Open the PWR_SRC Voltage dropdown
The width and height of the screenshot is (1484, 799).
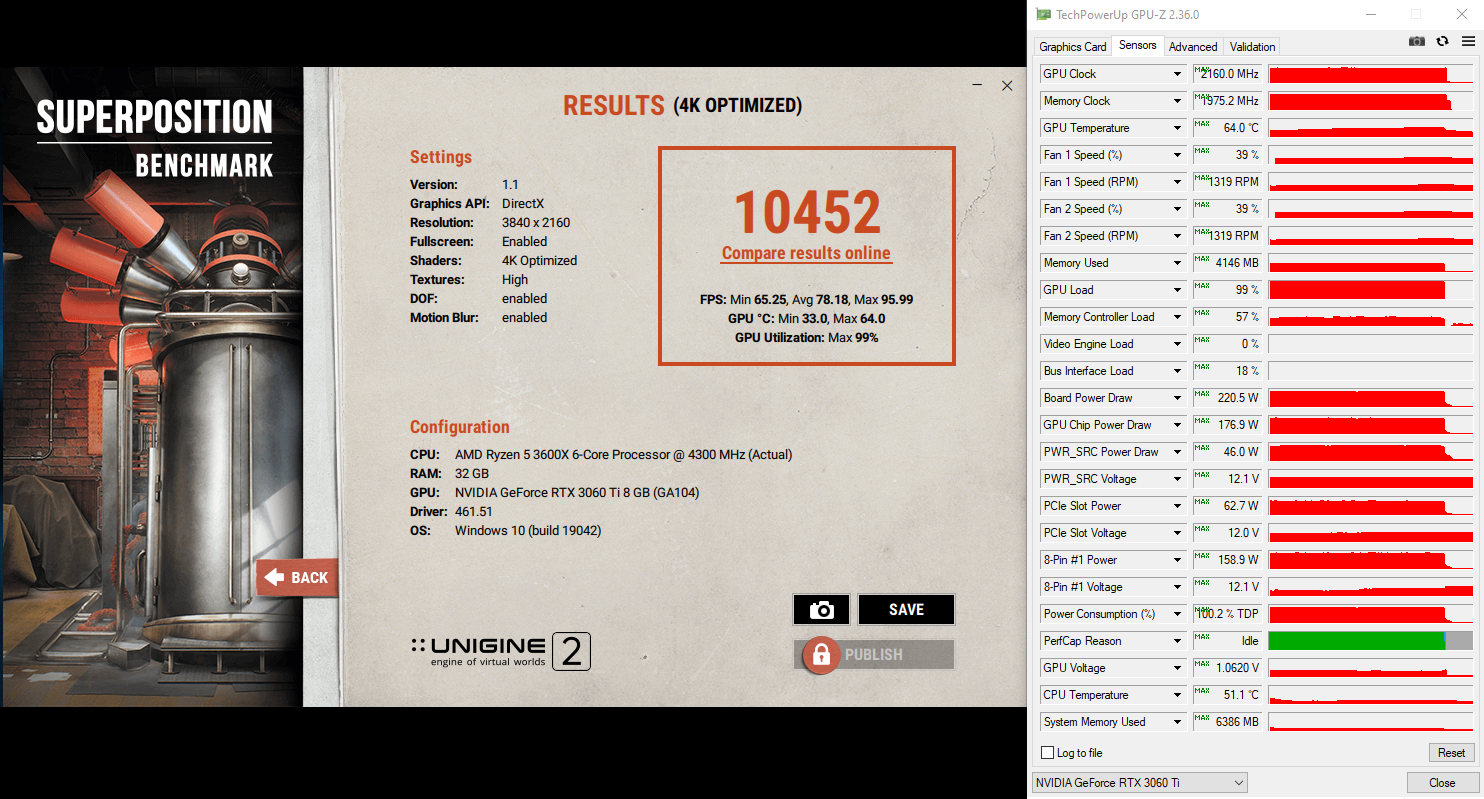1177,479
